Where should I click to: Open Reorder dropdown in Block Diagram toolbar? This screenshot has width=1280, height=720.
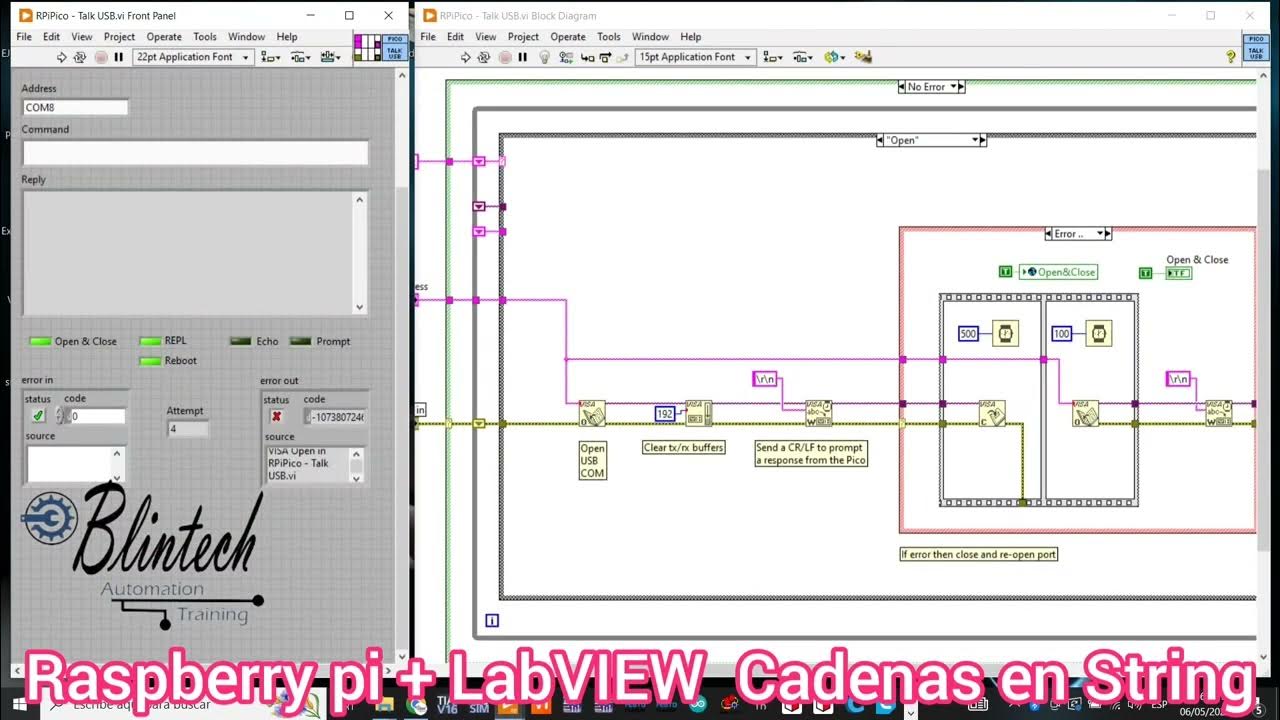834,57
